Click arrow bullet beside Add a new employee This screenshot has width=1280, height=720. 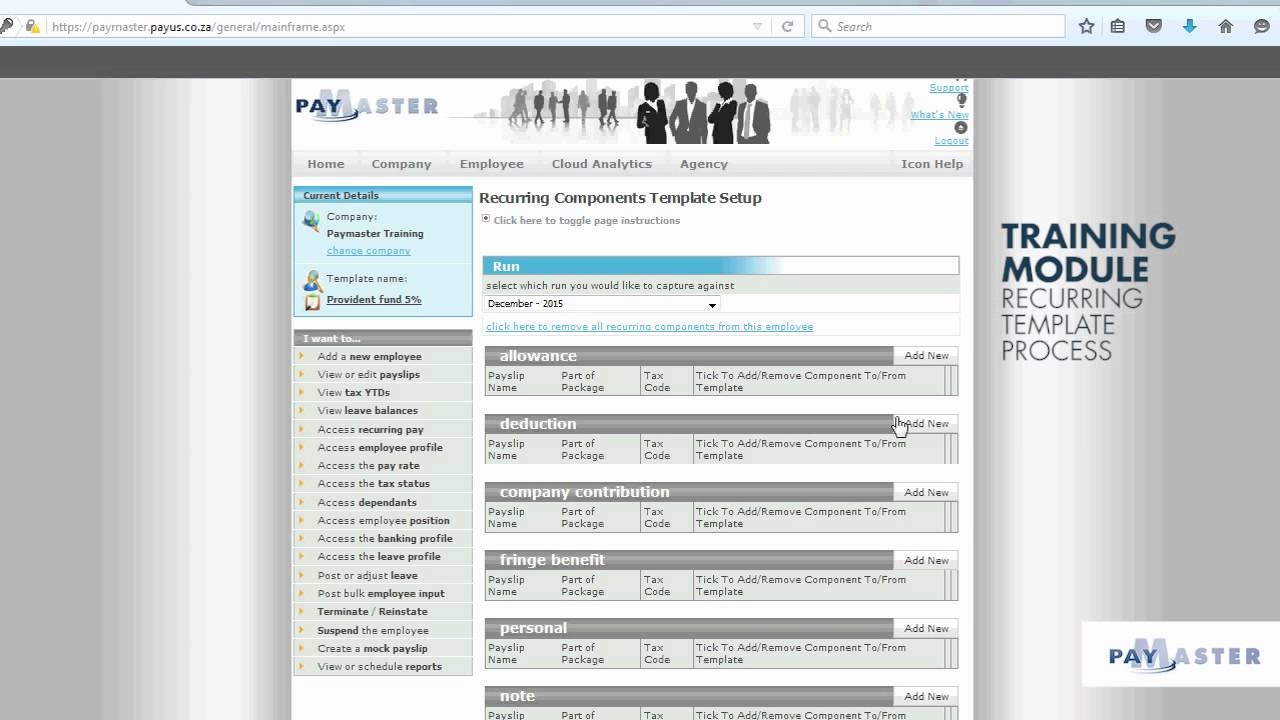[x=301, y=356]
